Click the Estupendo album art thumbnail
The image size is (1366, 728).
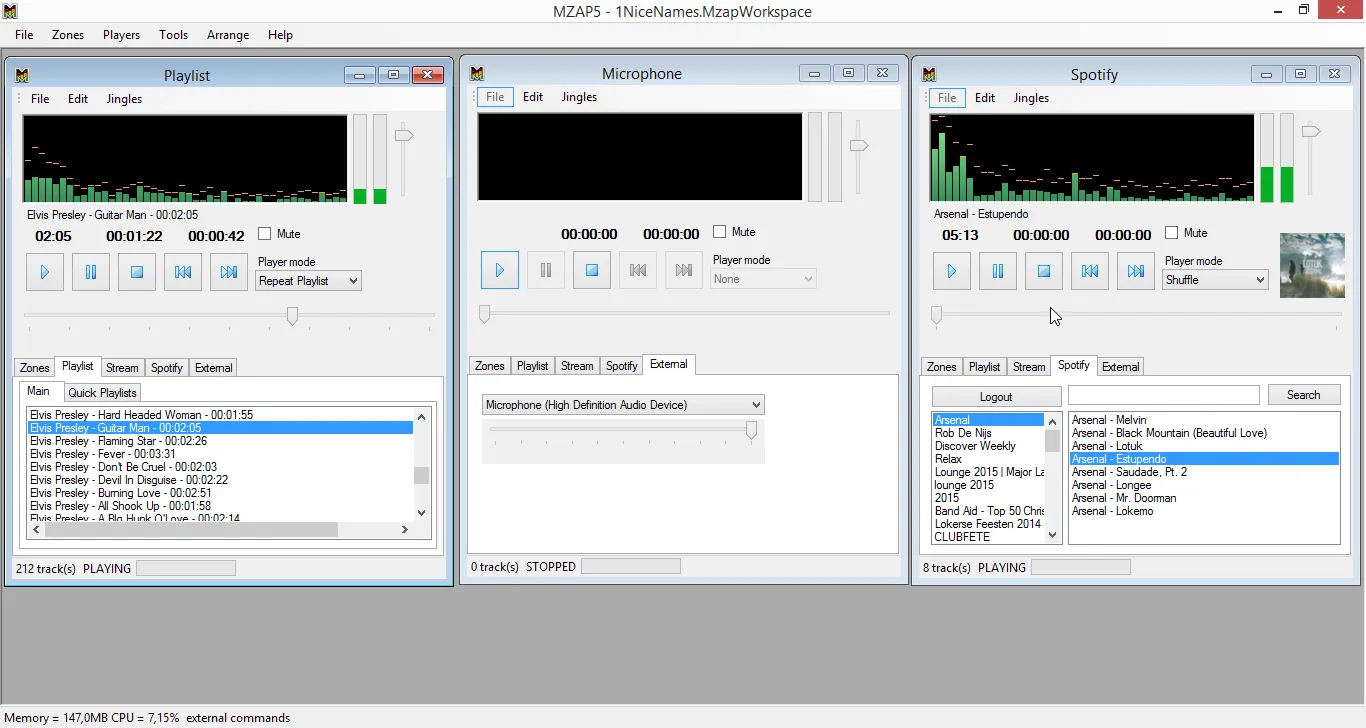pos(1312,265)
